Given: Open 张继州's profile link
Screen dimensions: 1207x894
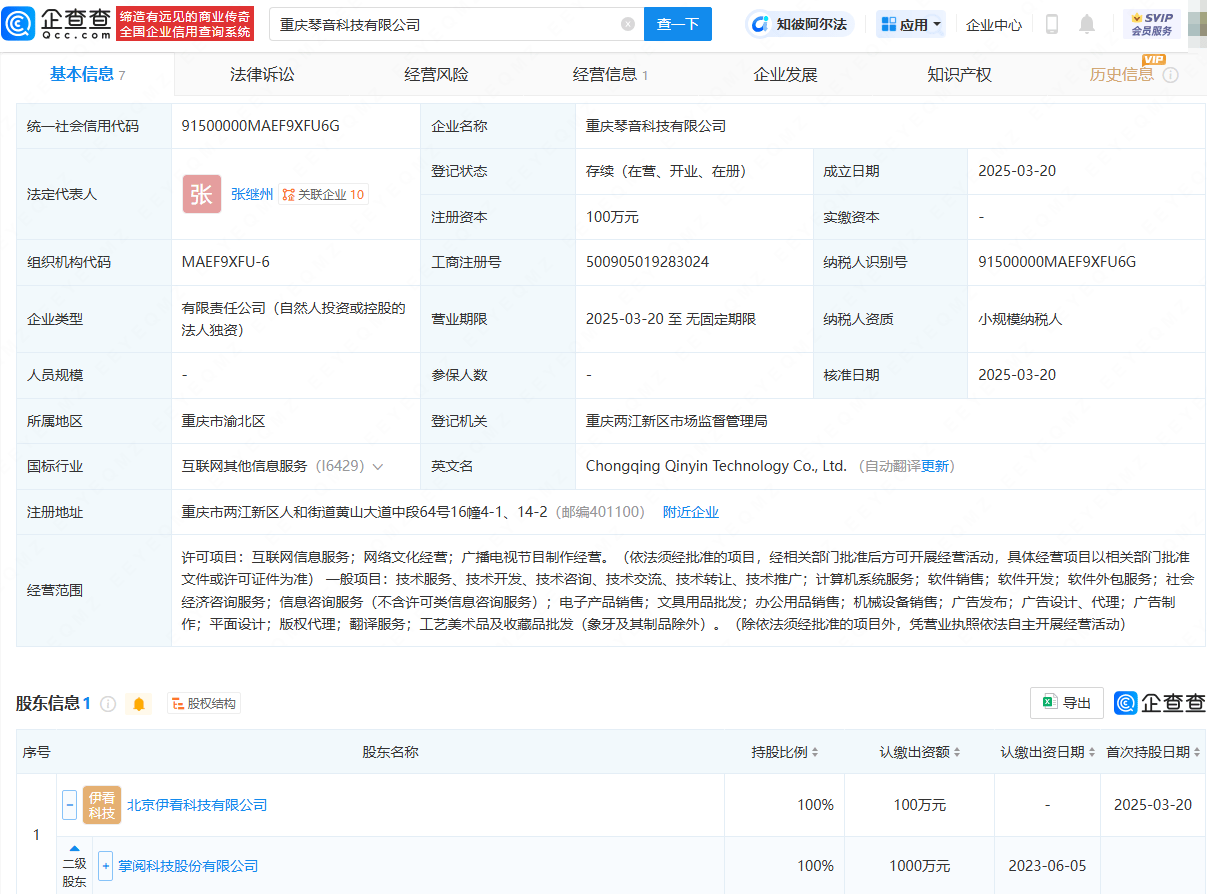Looking at the screenshot, I should tap(252, 194).
